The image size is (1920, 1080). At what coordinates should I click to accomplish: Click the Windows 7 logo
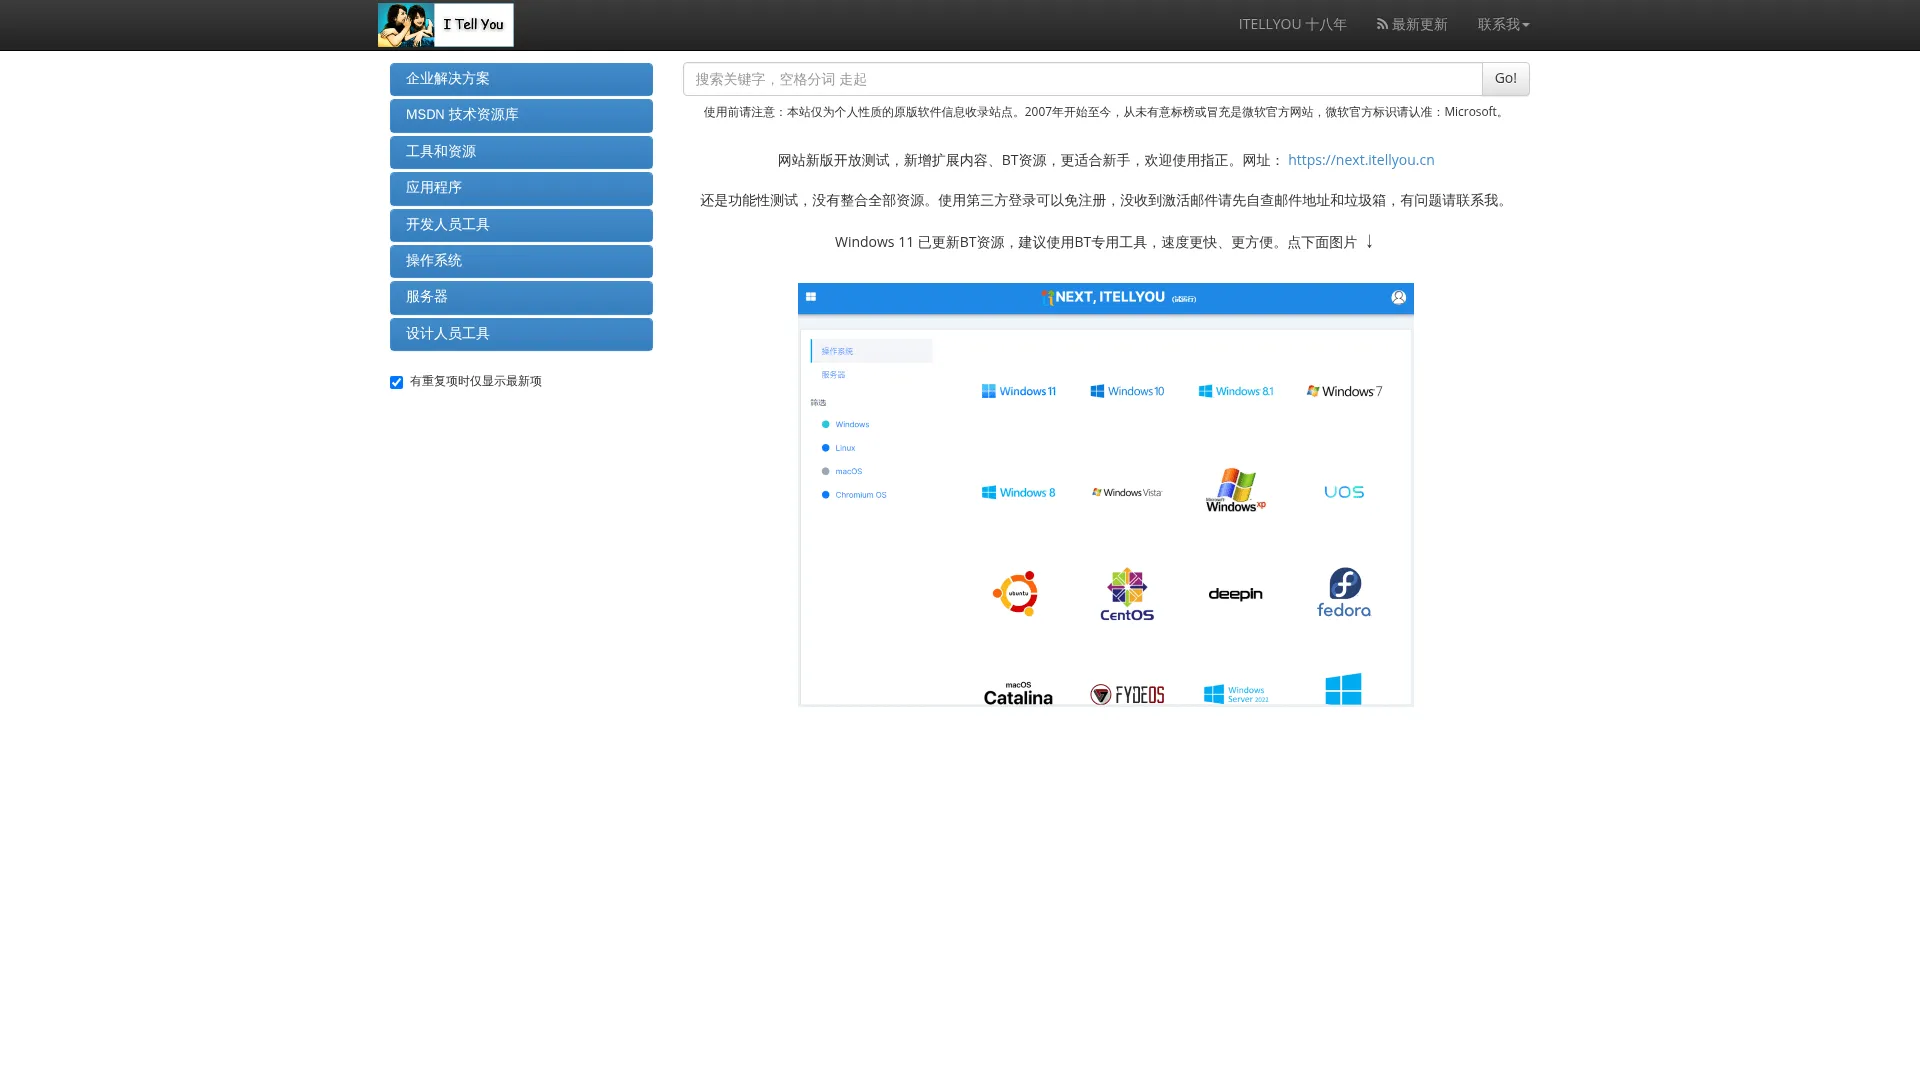coord(1343,391)
